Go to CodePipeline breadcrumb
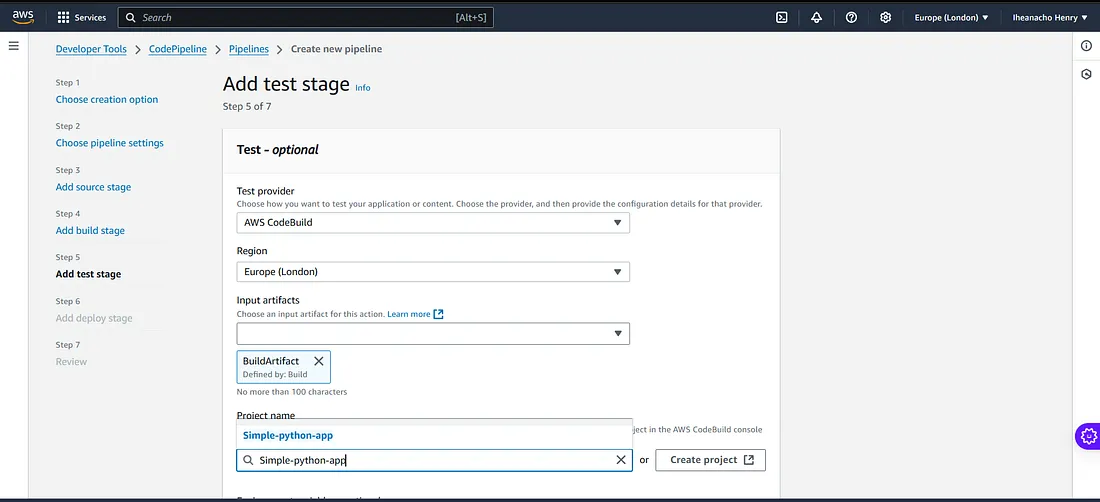Viewport: 1100px width, 502px height. (177, 49)
